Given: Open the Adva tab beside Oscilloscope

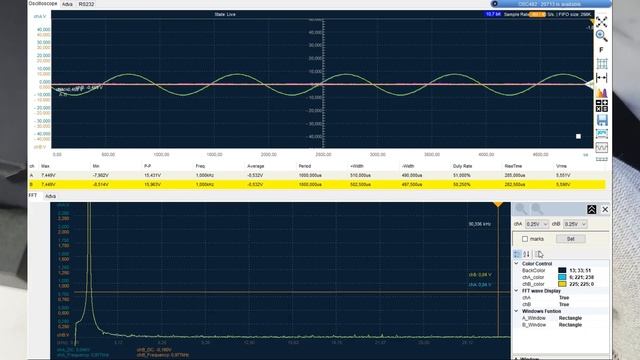Looking at the screenshot, I should pyautogui.click(x=67, y=4).
